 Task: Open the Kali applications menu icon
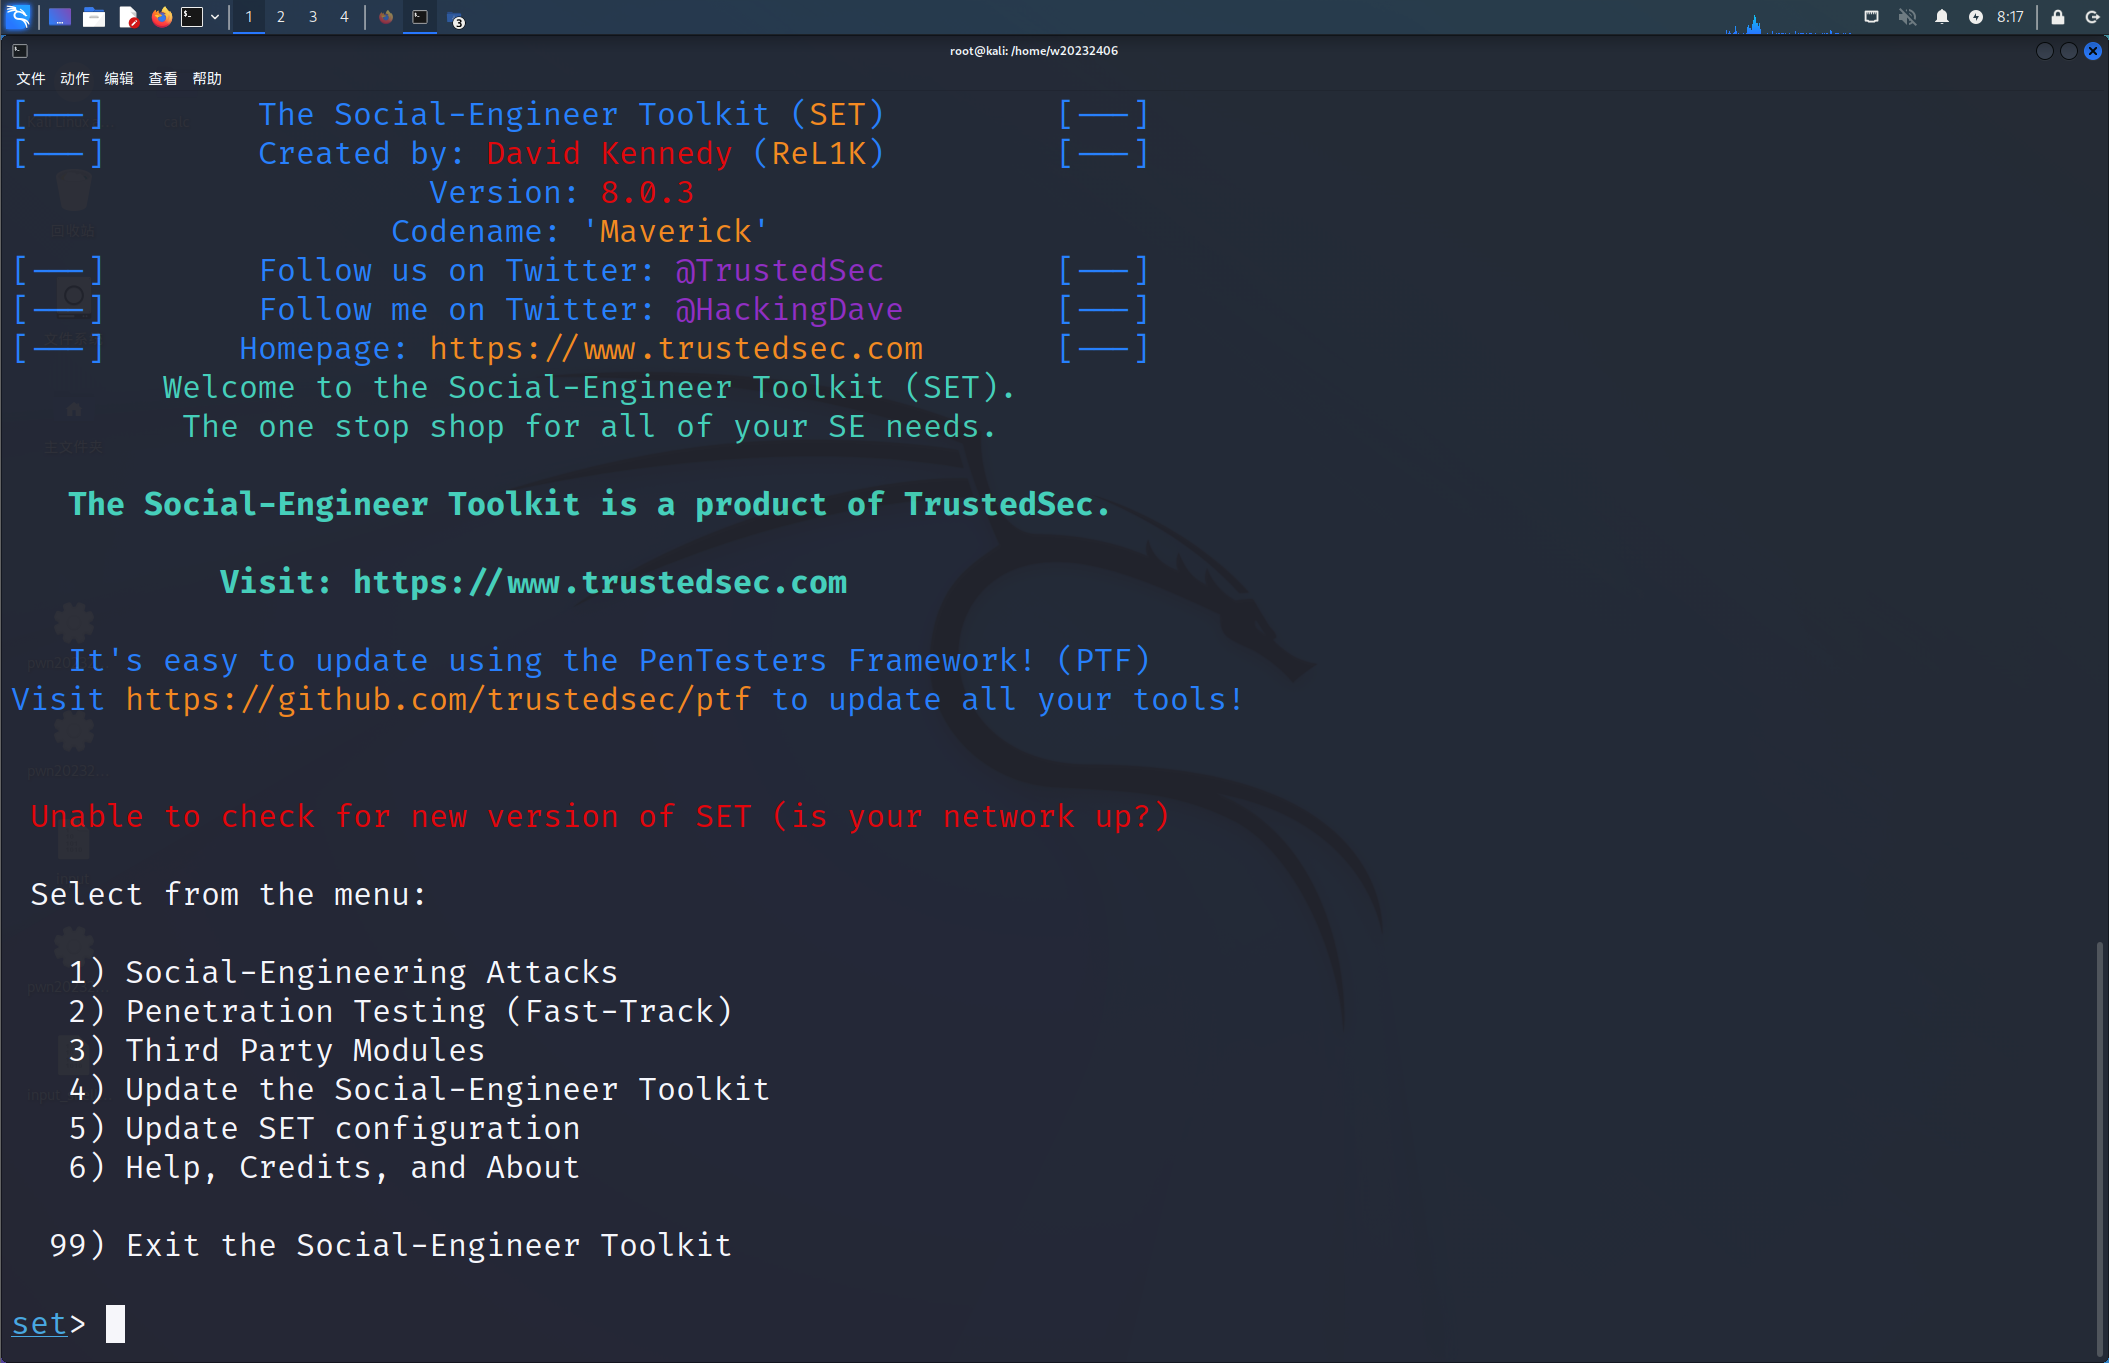[18, 16]
